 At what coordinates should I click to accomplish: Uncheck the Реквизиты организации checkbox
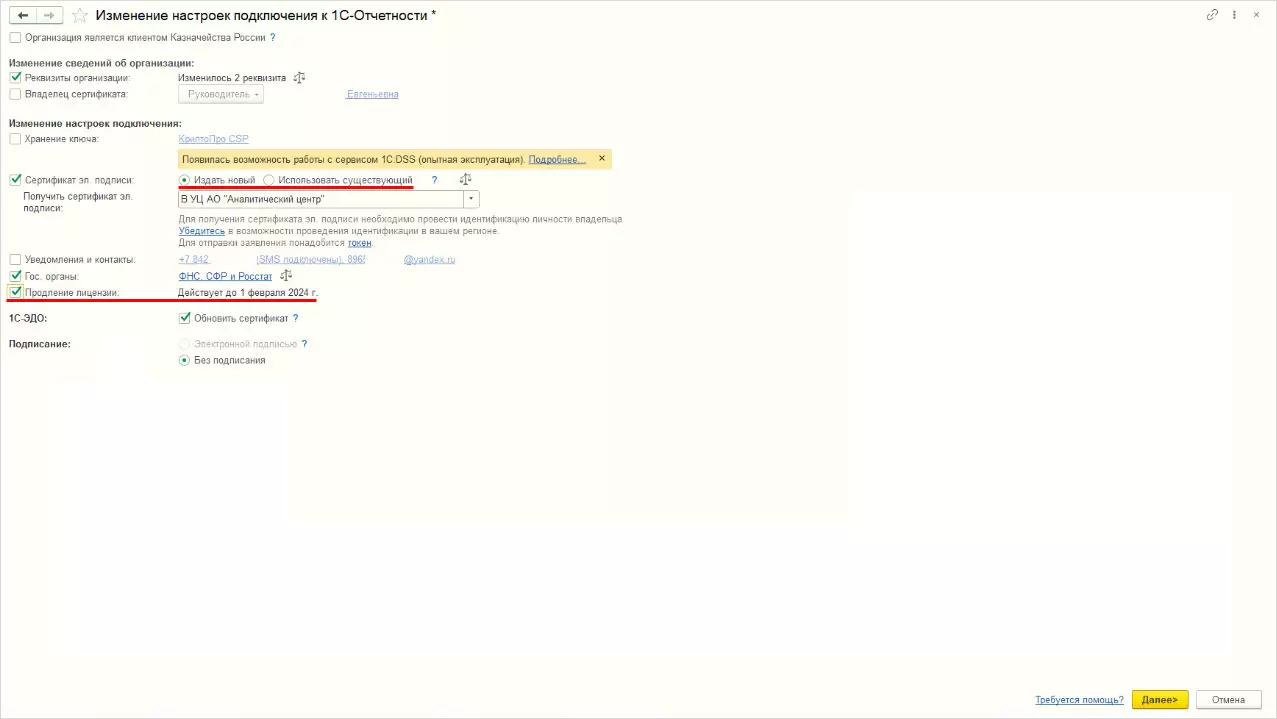tap(15, 77)
